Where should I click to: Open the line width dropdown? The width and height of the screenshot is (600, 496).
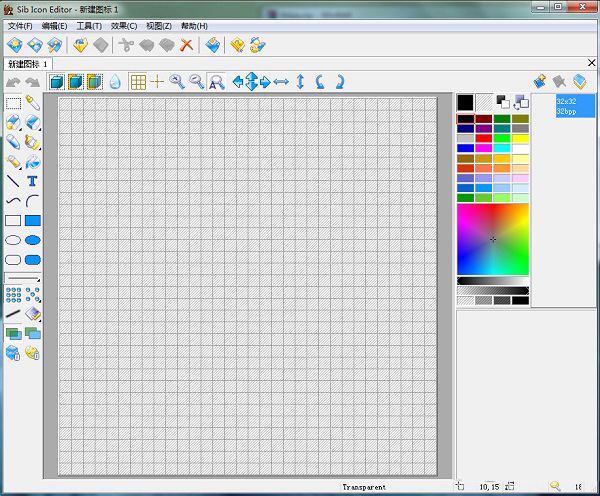22,278
